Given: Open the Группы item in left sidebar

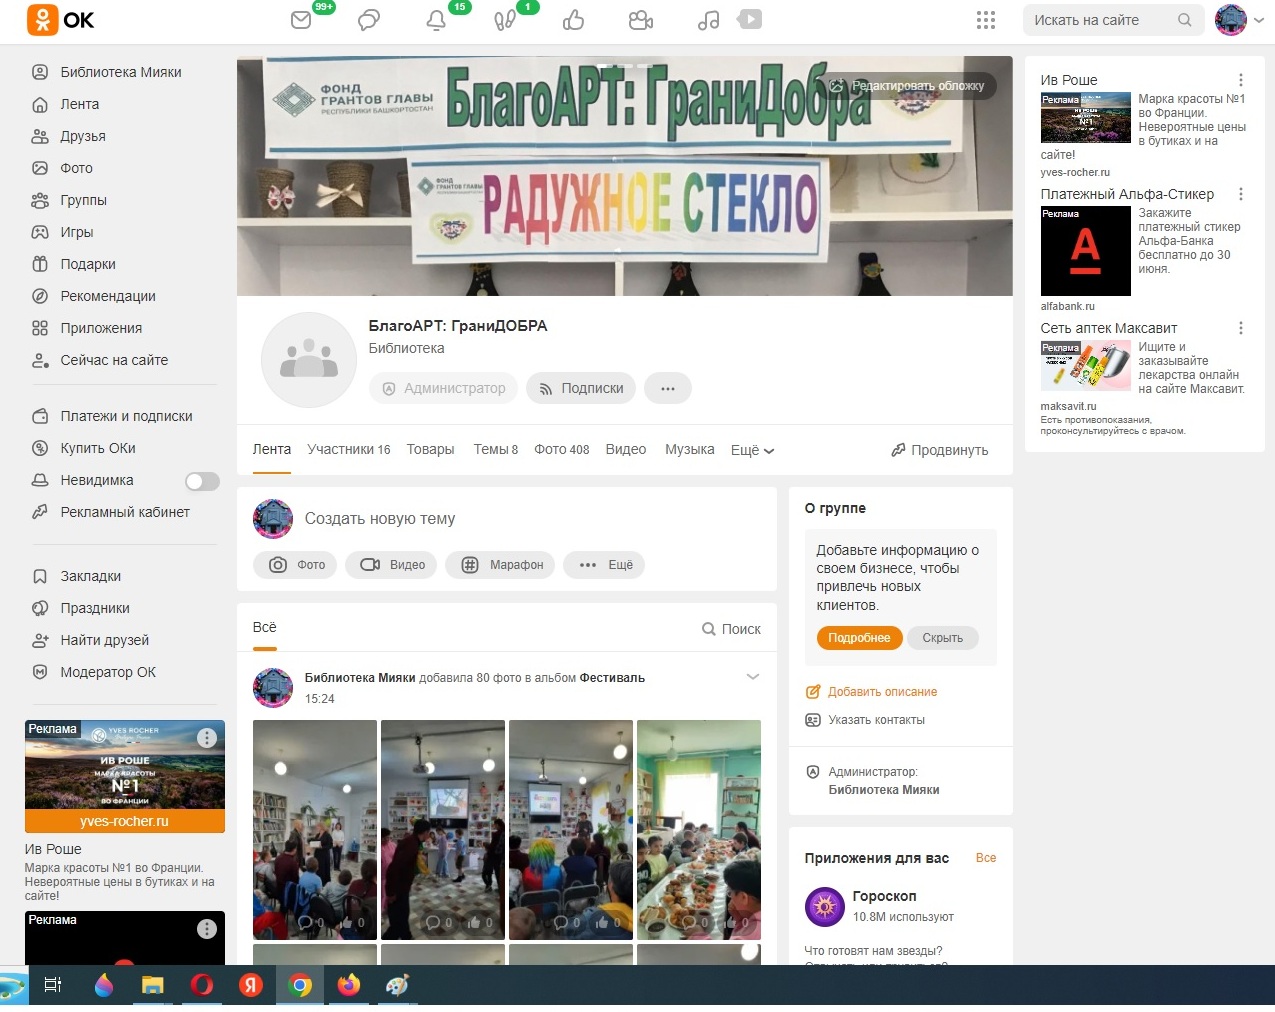Looking at the screenshot, I should [83, 200].
